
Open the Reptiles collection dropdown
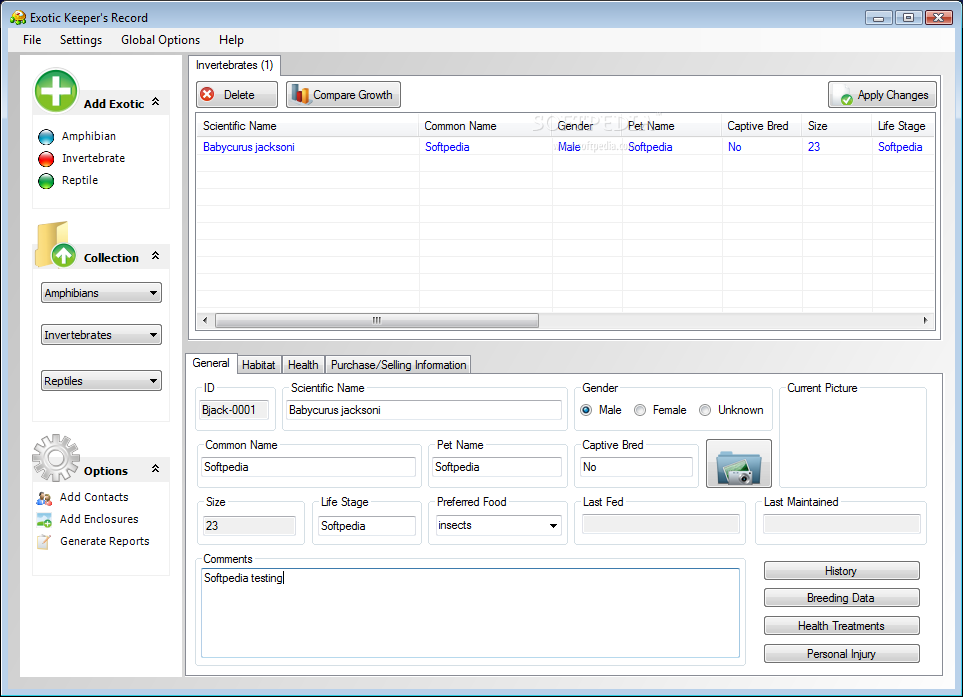click(x=101, y=381)
